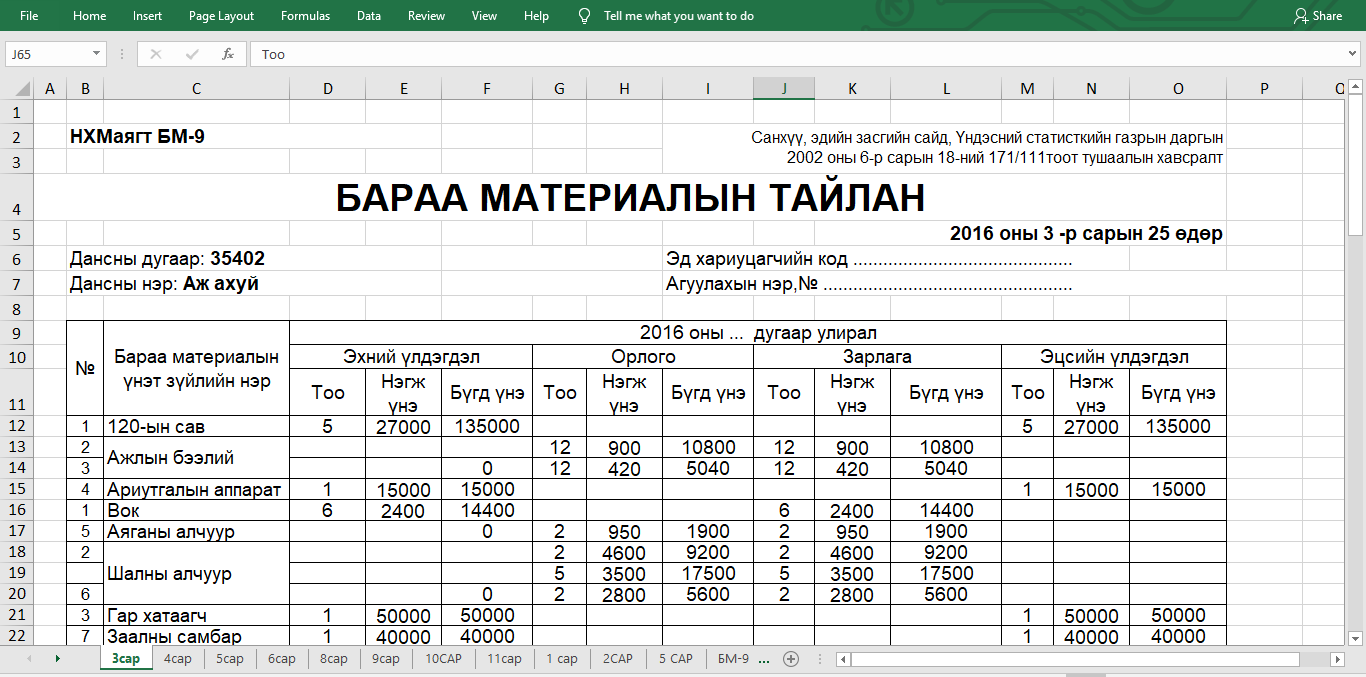Click the Insert Function fx icon

point(228,54)
